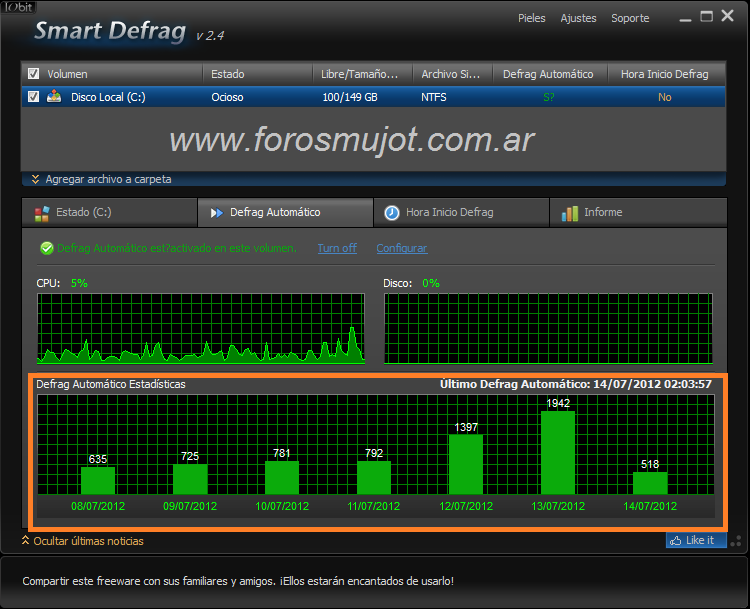Click the green checkmark status icon
750x609 pixels.
46,248
